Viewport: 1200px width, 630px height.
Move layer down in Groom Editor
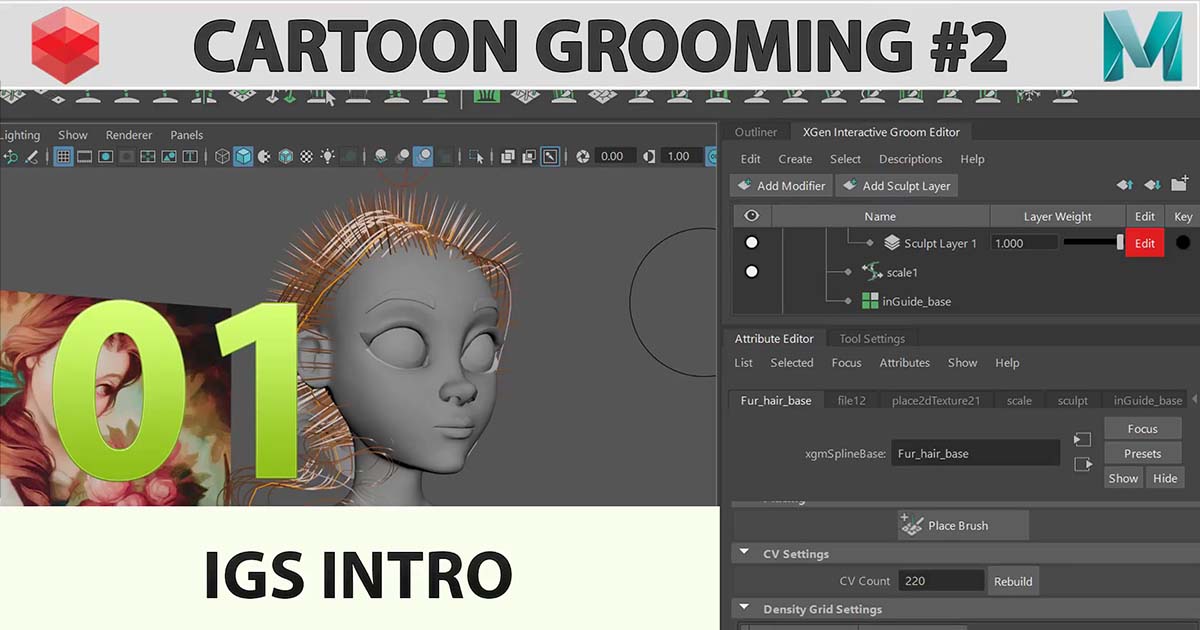[1152, 185]
